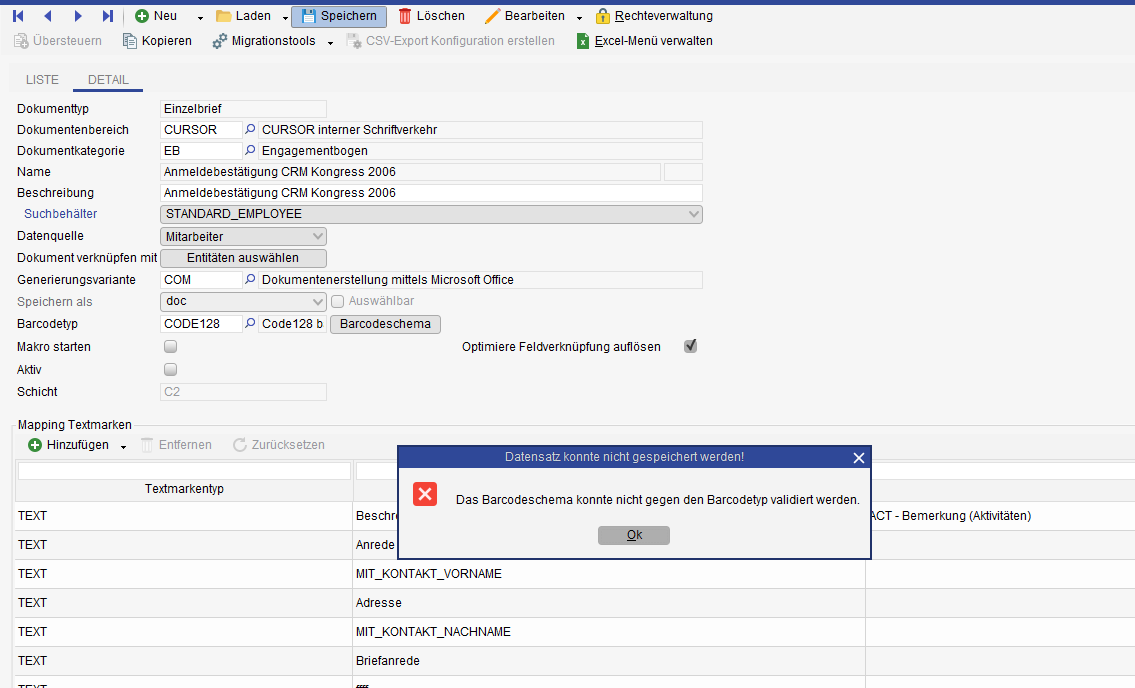The height and width of the screenshot is (688, 1135).
Task: Go to next record arrow
Action: [78, 16]
